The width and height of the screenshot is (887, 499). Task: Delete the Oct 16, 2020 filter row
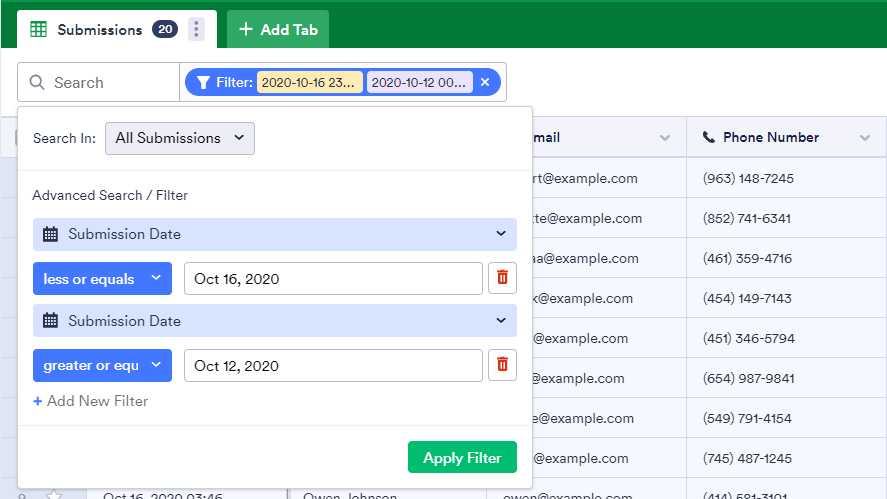[502, 279]
